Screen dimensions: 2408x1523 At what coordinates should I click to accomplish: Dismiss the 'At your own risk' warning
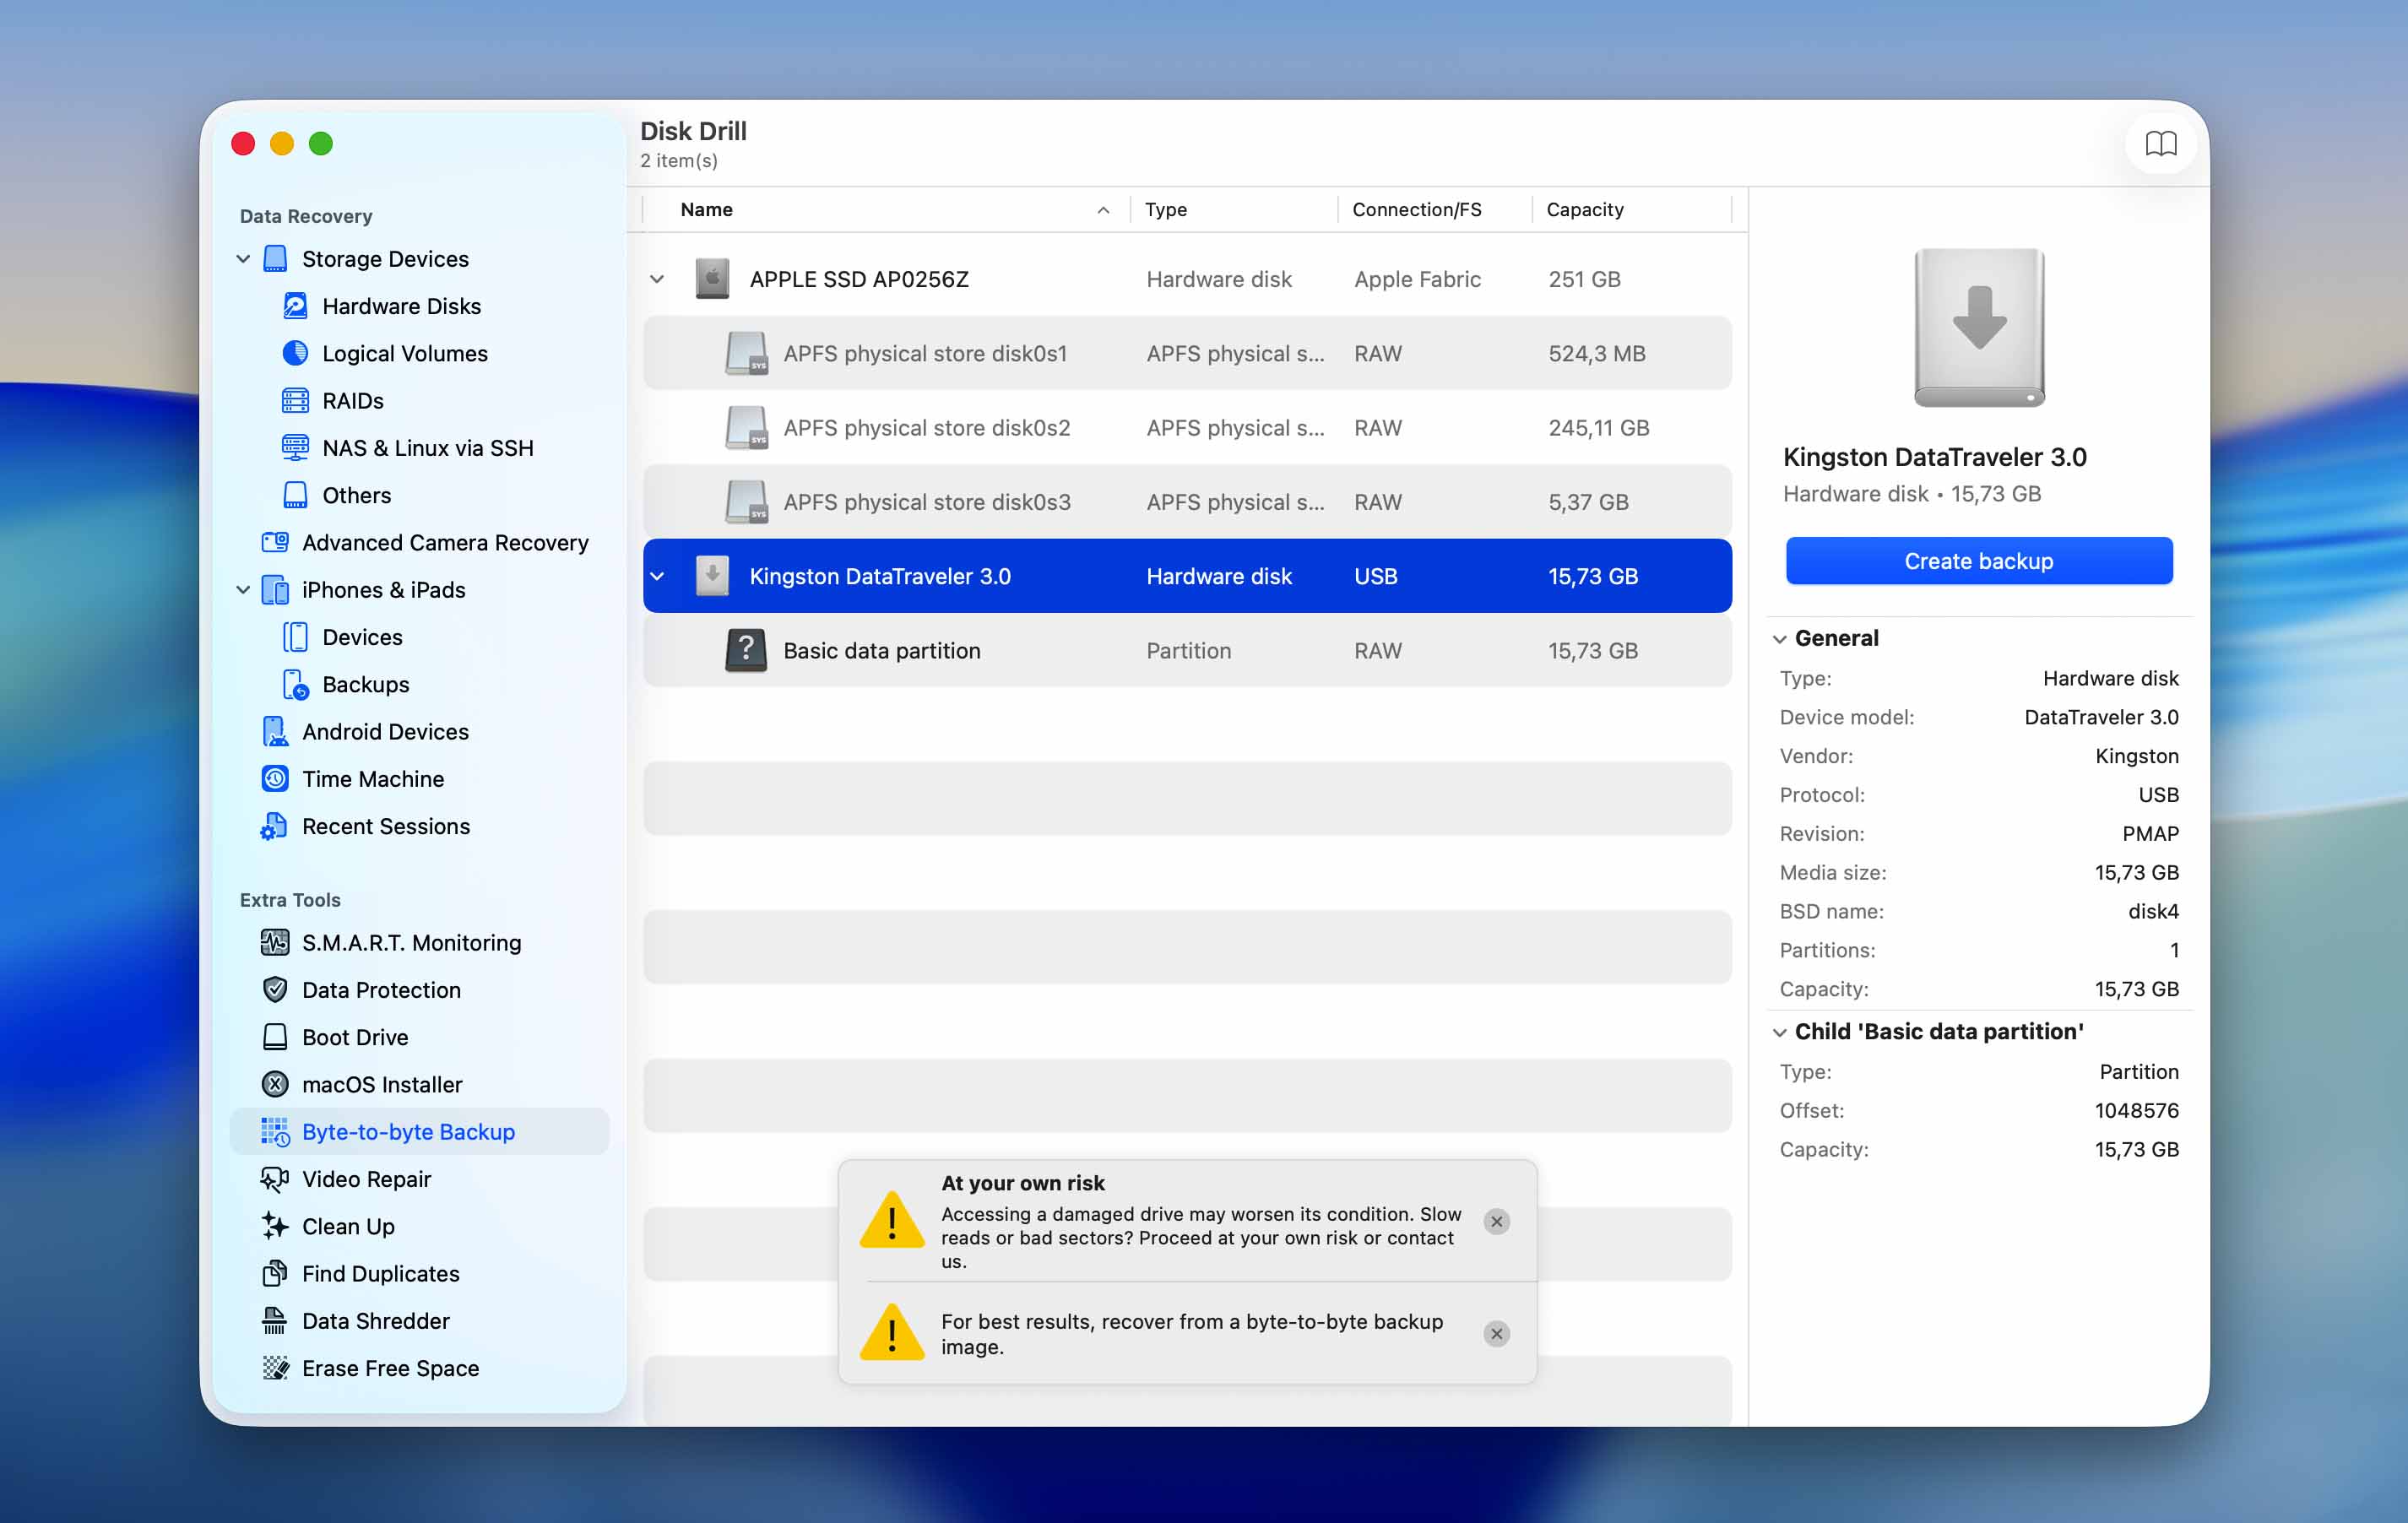[1496, 1220]
